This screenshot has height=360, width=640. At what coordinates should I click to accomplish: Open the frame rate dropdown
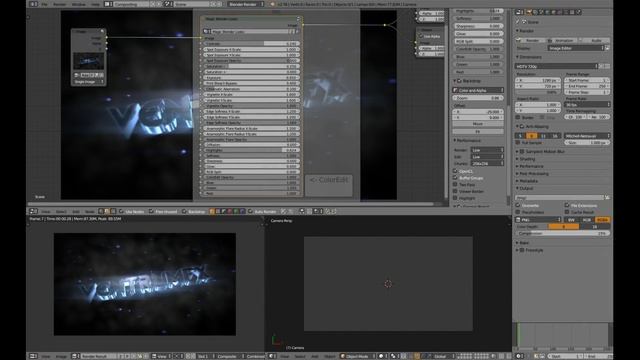click(587, 104)
